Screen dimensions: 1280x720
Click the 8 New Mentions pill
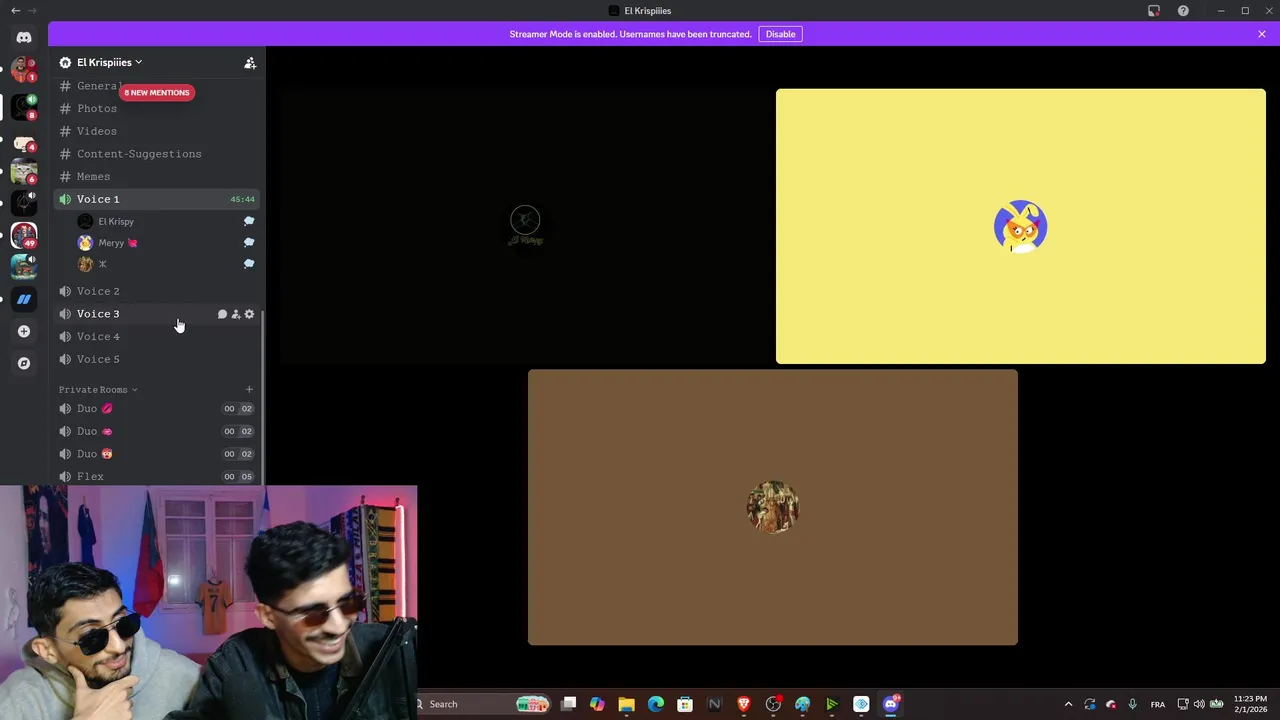pos(156,93)
